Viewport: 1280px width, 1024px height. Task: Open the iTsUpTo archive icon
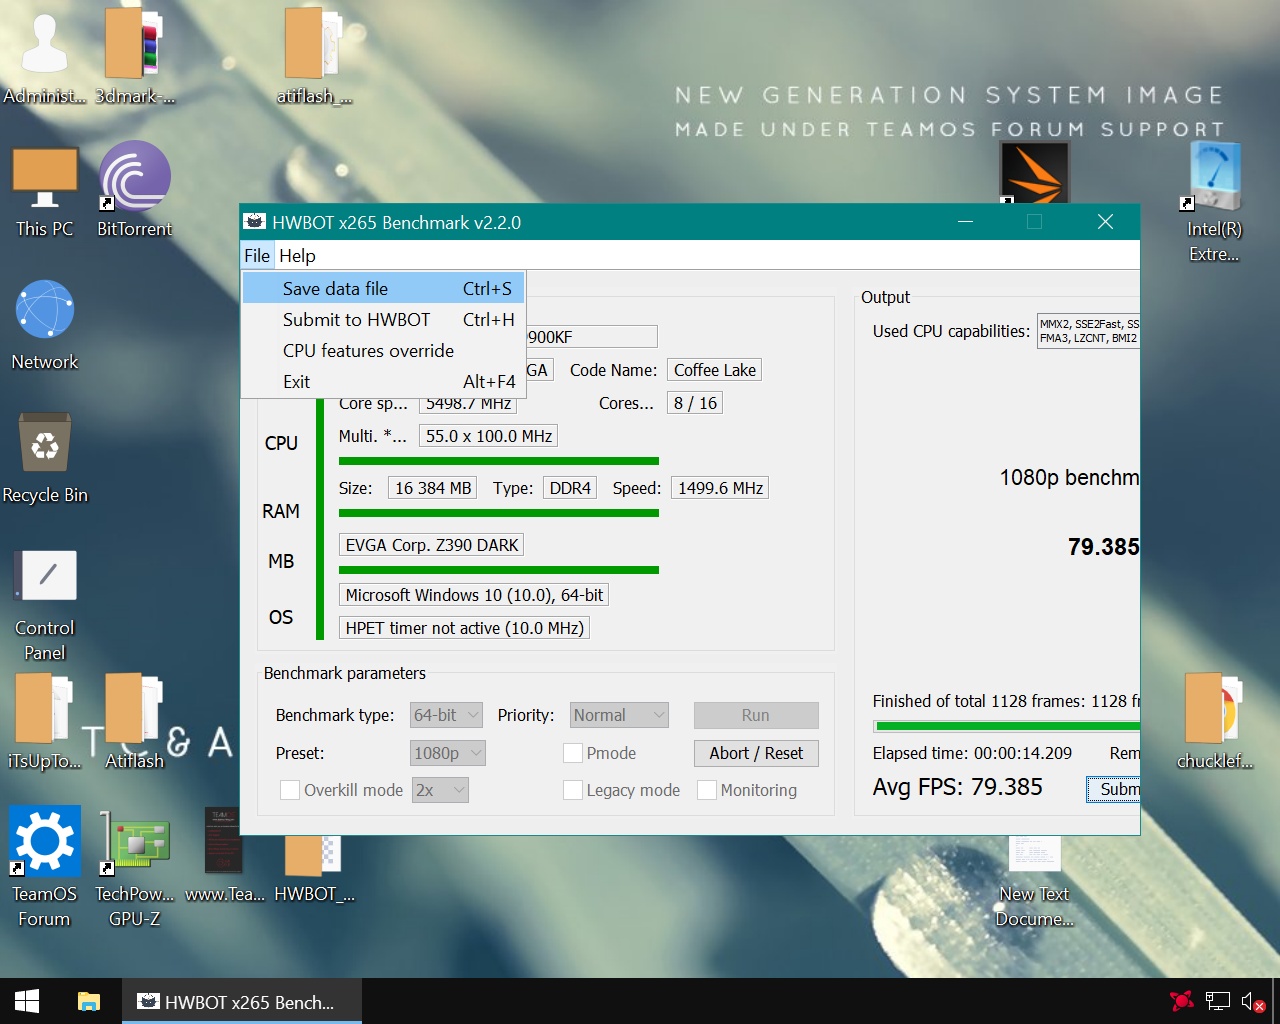coord(44,720)
